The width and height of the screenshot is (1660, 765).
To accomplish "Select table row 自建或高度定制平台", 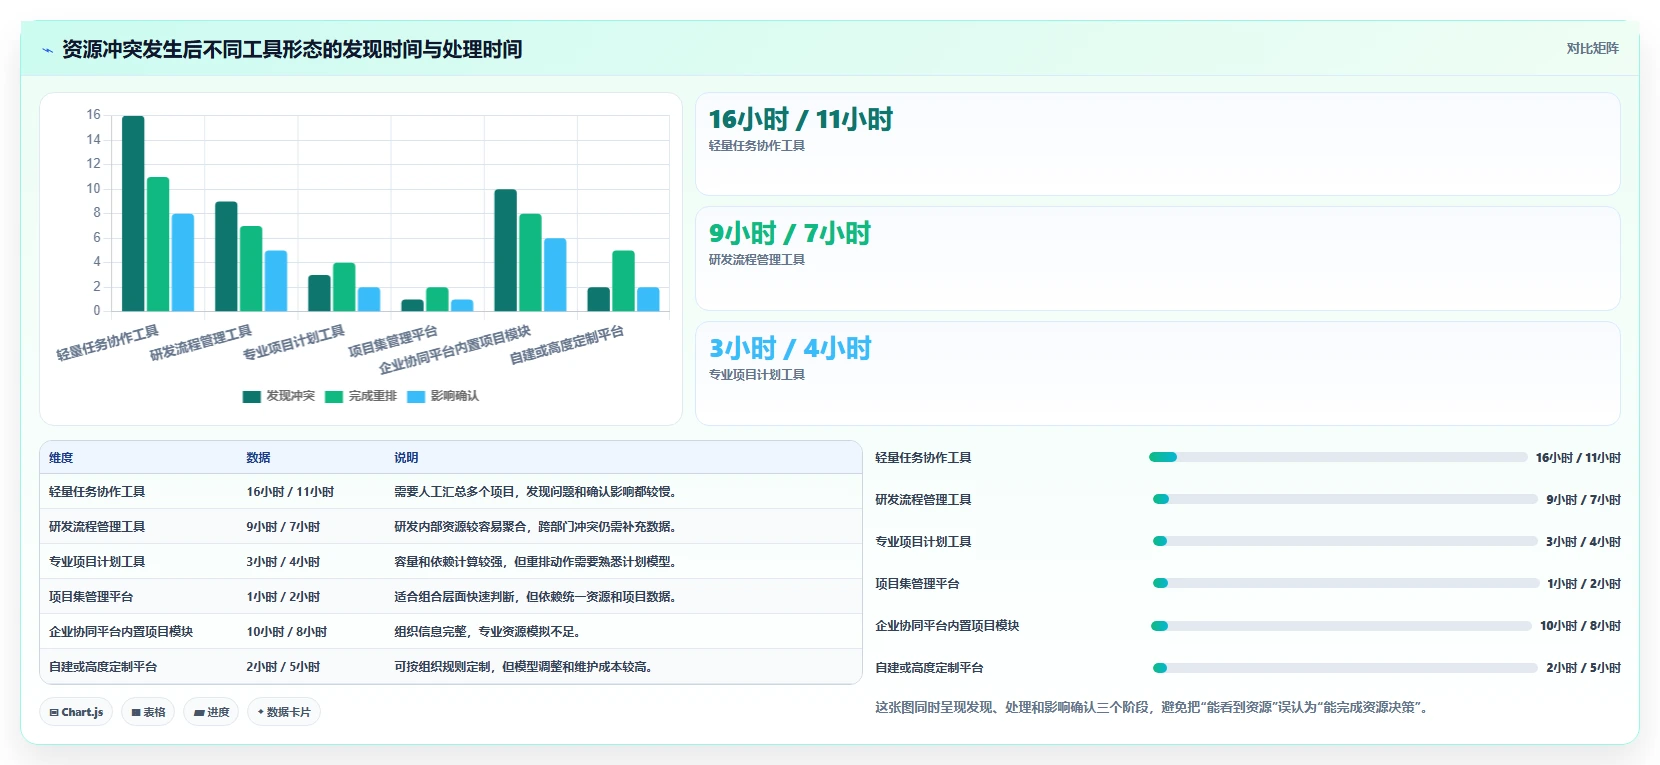I will point(451,667).
